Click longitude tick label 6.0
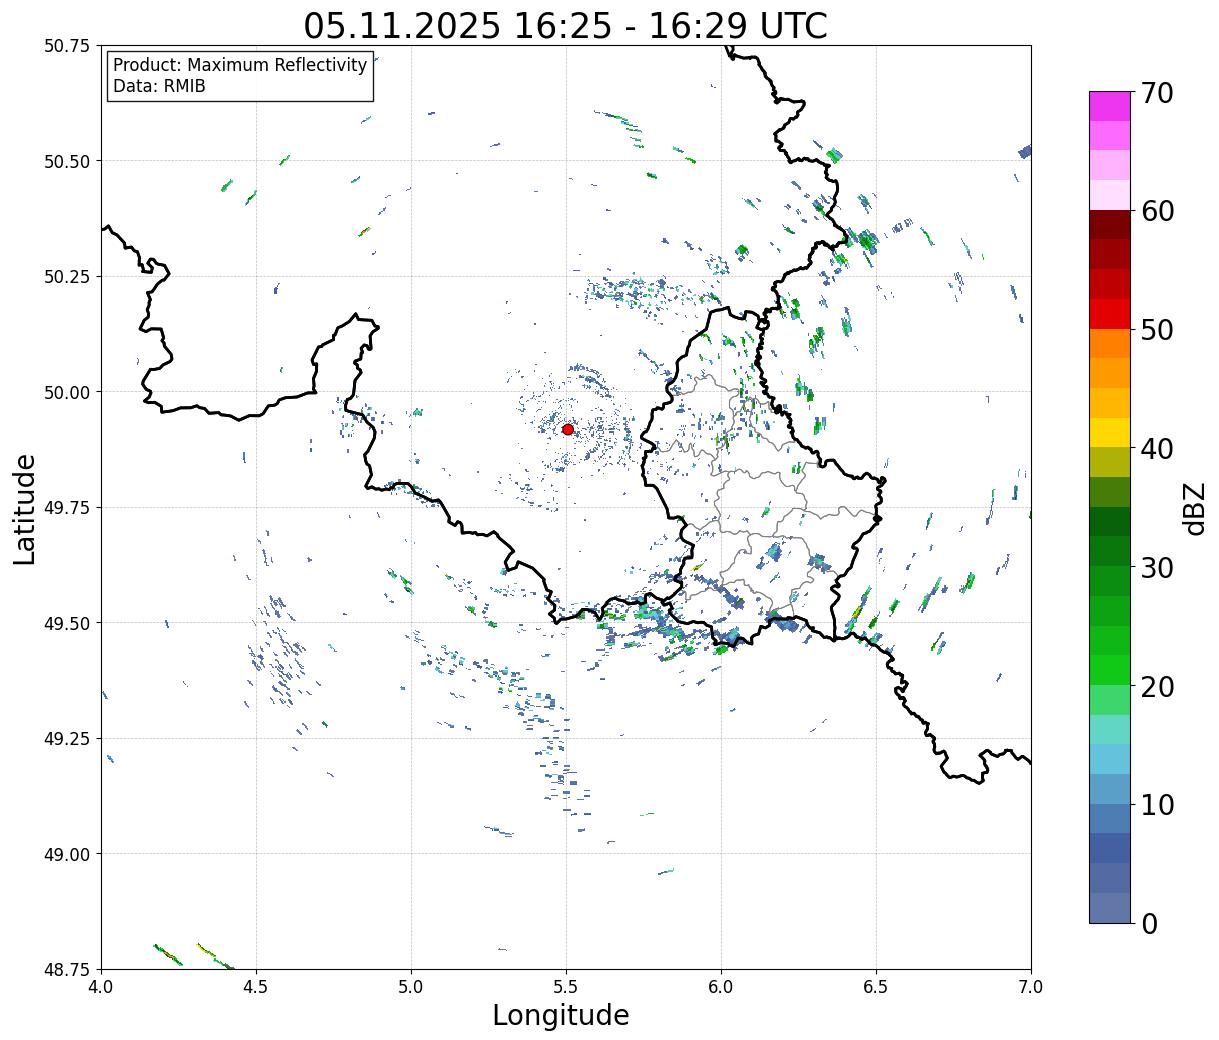This screenshot has width=1219, height=1040. pyautogui.click(x=721, y=986)
